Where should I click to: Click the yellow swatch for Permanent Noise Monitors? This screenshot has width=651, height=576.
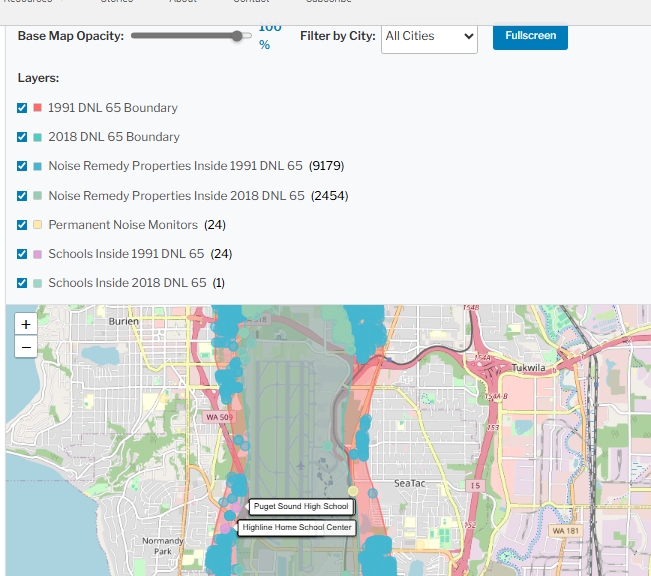click(x=37, y=225)
